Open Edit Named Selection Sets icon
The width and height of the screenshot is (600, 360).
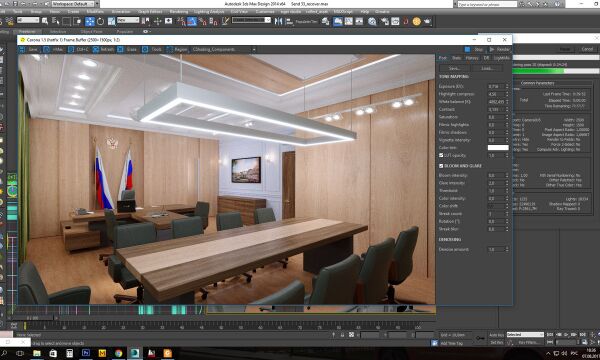tap(225, 21)
